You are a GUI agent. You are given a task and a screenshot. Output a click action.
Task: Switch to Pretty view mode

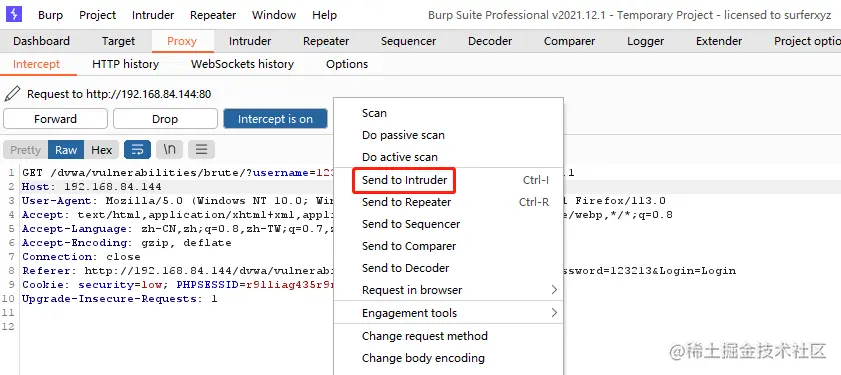click(25, 150)
